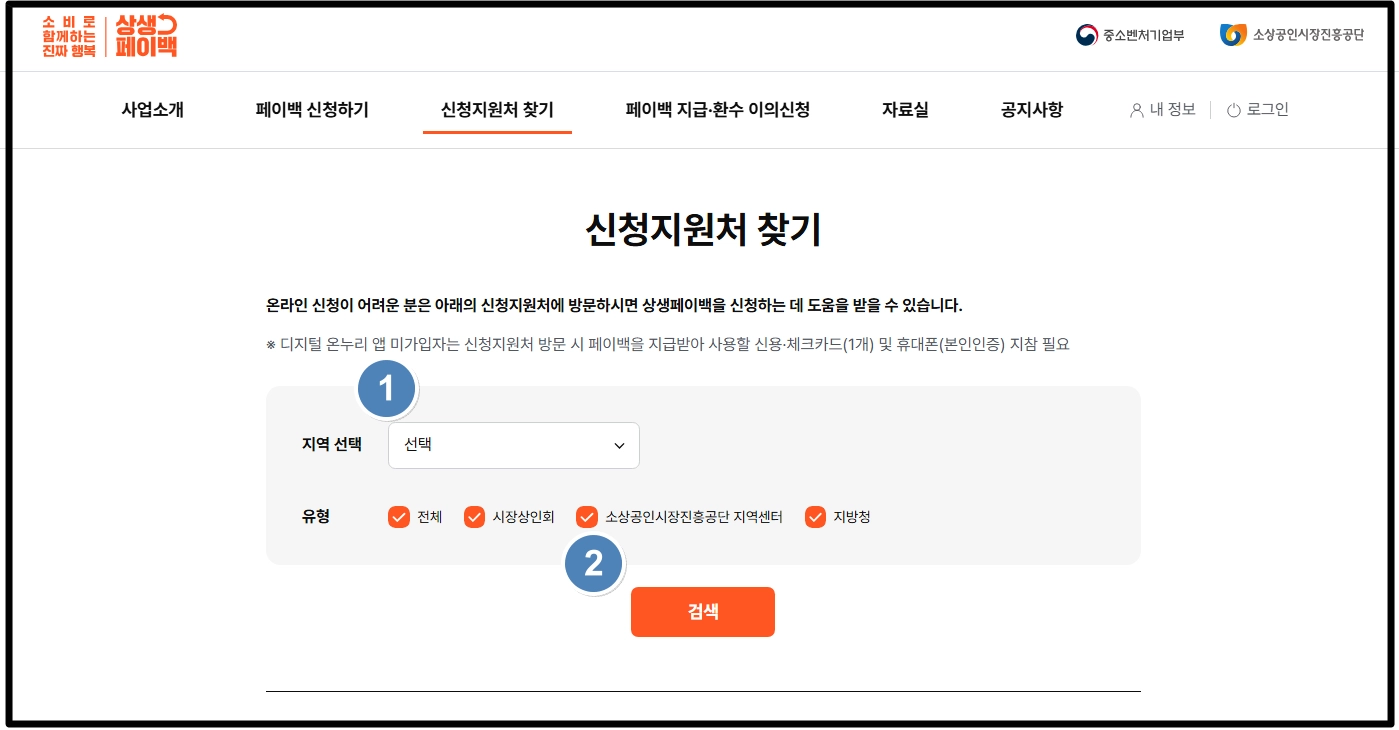Click the numbered marker 1 above 지역 선택
1399x730 pixels.
[x=386, y=388]
